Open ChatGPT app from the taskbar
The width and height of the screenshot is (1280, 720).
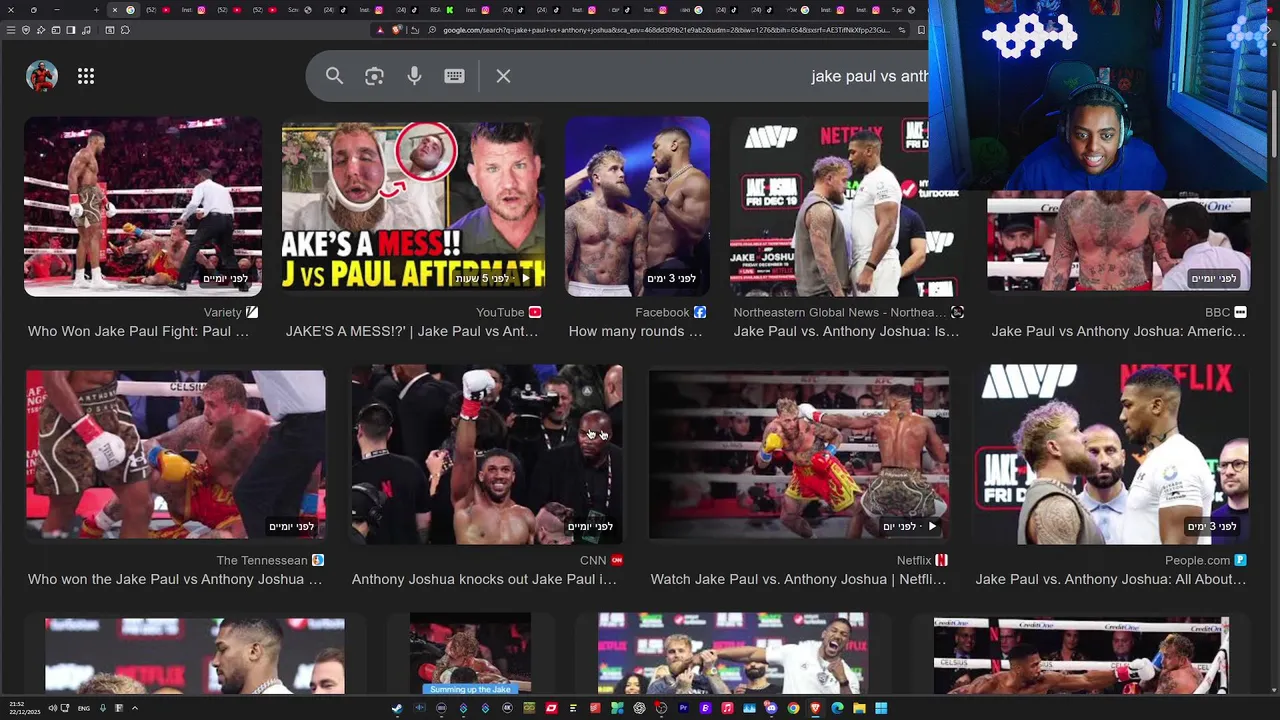coord(639,708)
